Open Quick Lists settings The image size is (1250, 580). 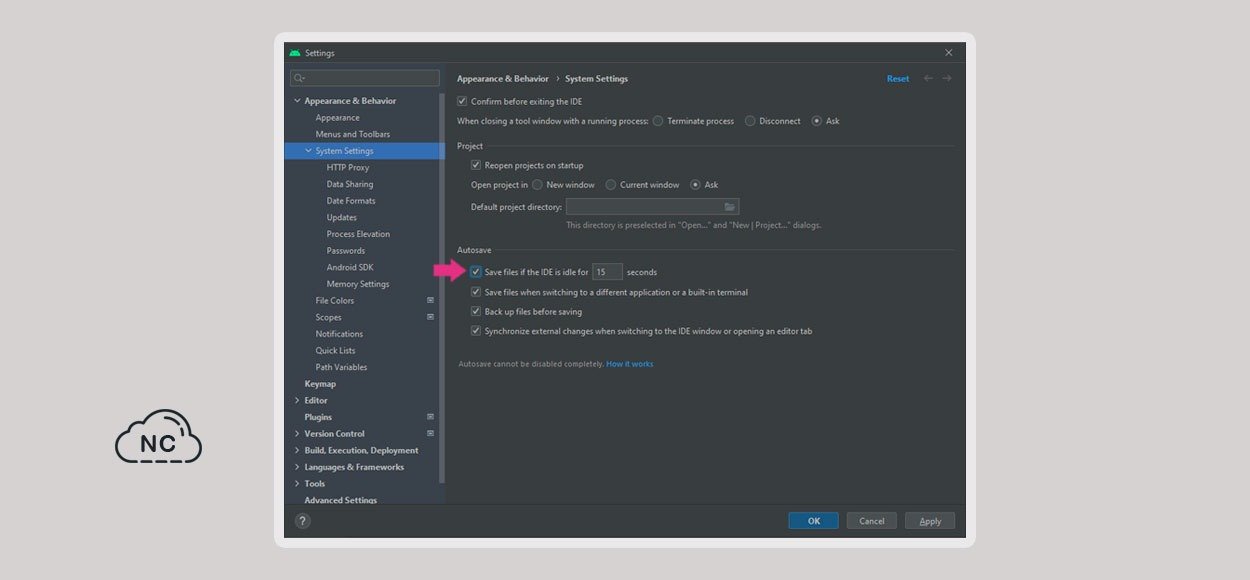pos(335,351)
